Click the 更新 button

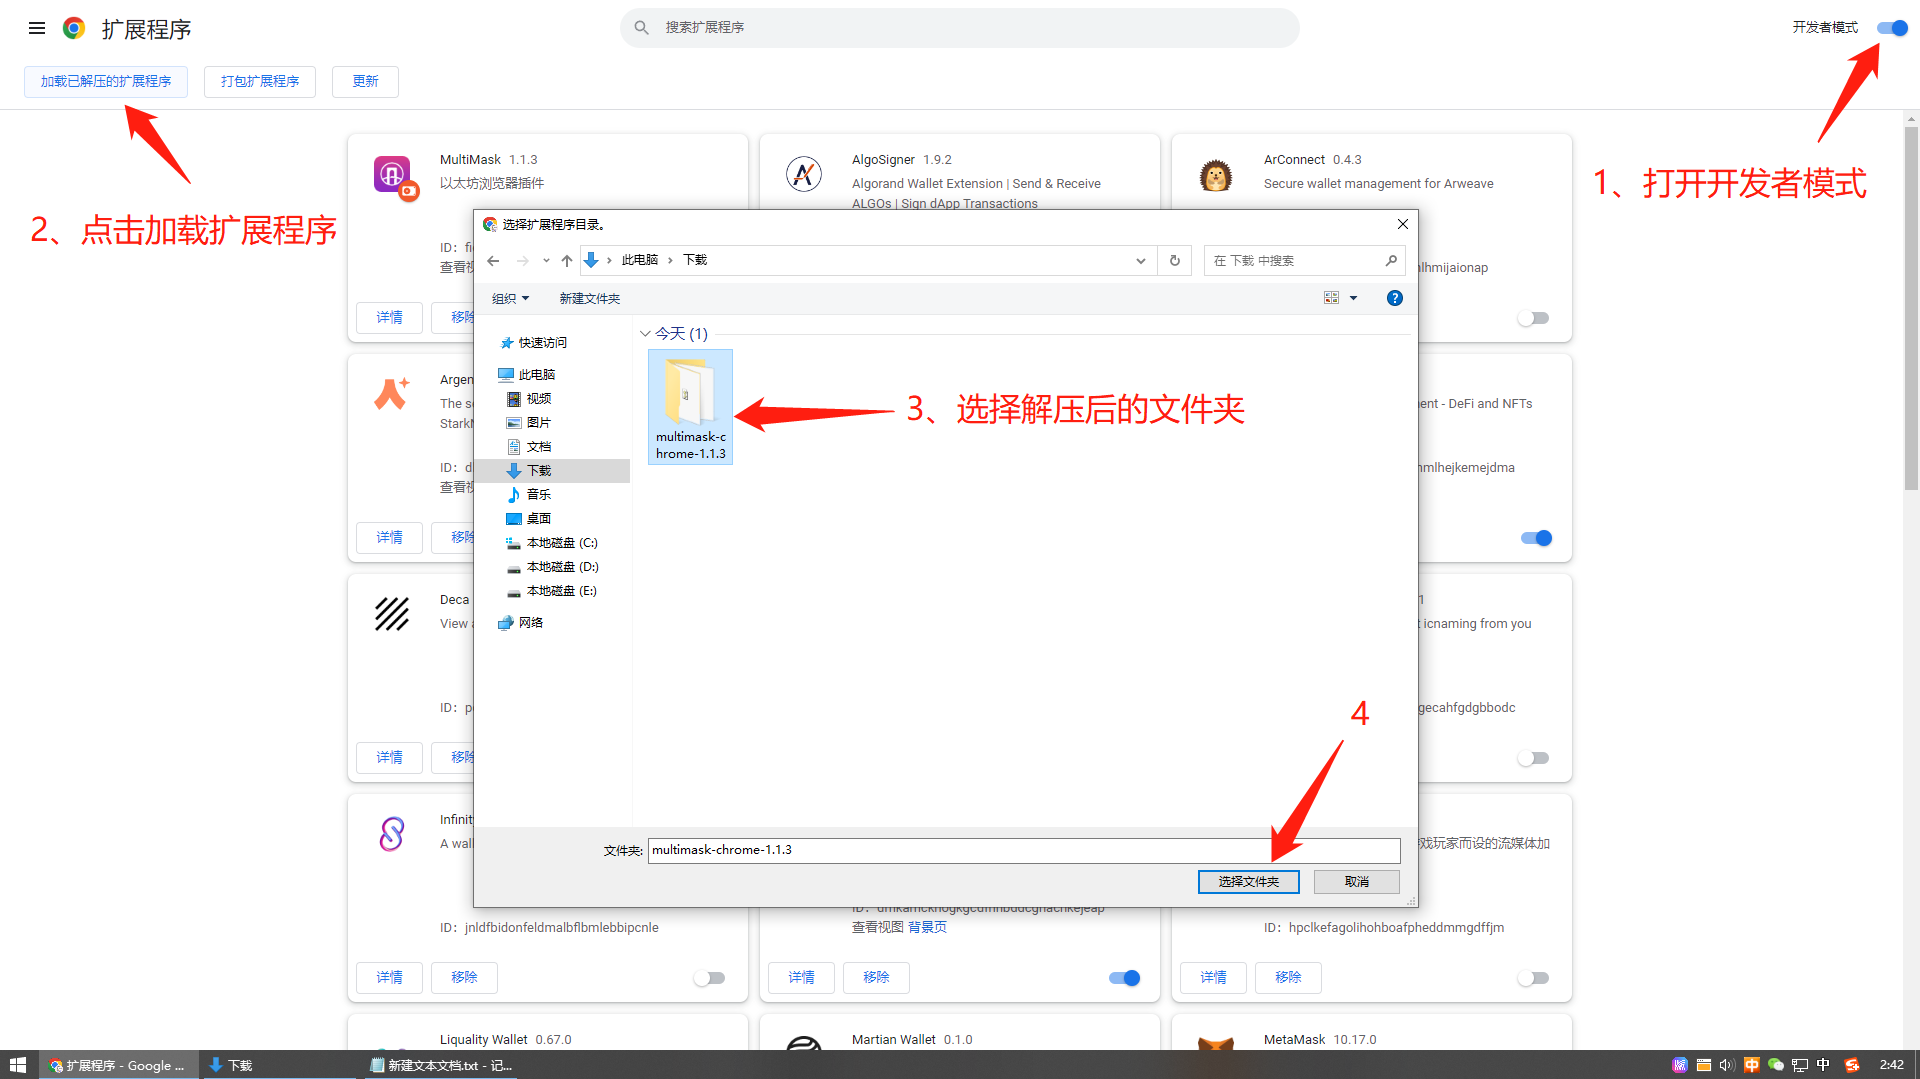tap(365, 82)
